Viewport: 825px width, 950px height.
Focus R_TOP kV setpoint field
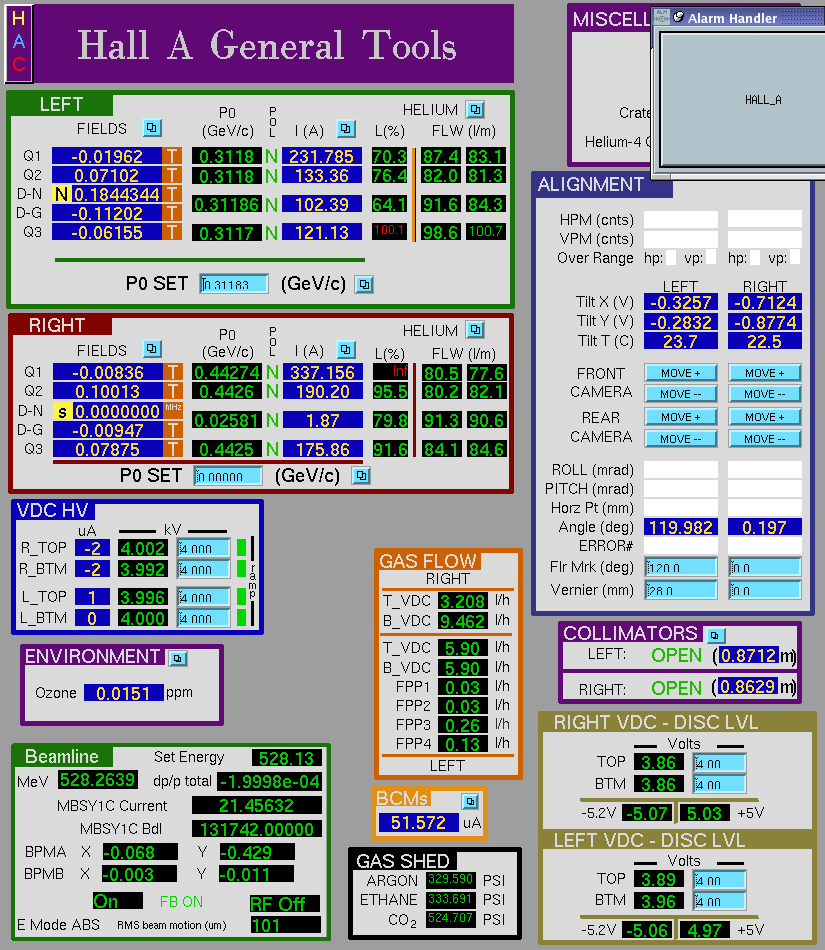tap(204, 548)
